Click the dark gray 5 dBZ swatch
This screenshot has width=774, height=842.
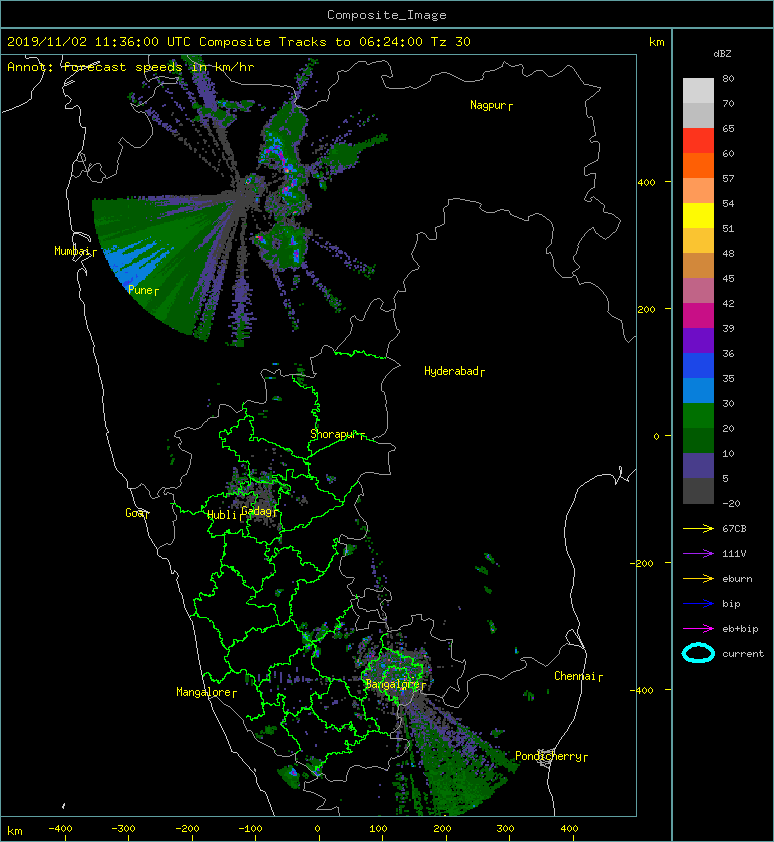click(698, 490)
